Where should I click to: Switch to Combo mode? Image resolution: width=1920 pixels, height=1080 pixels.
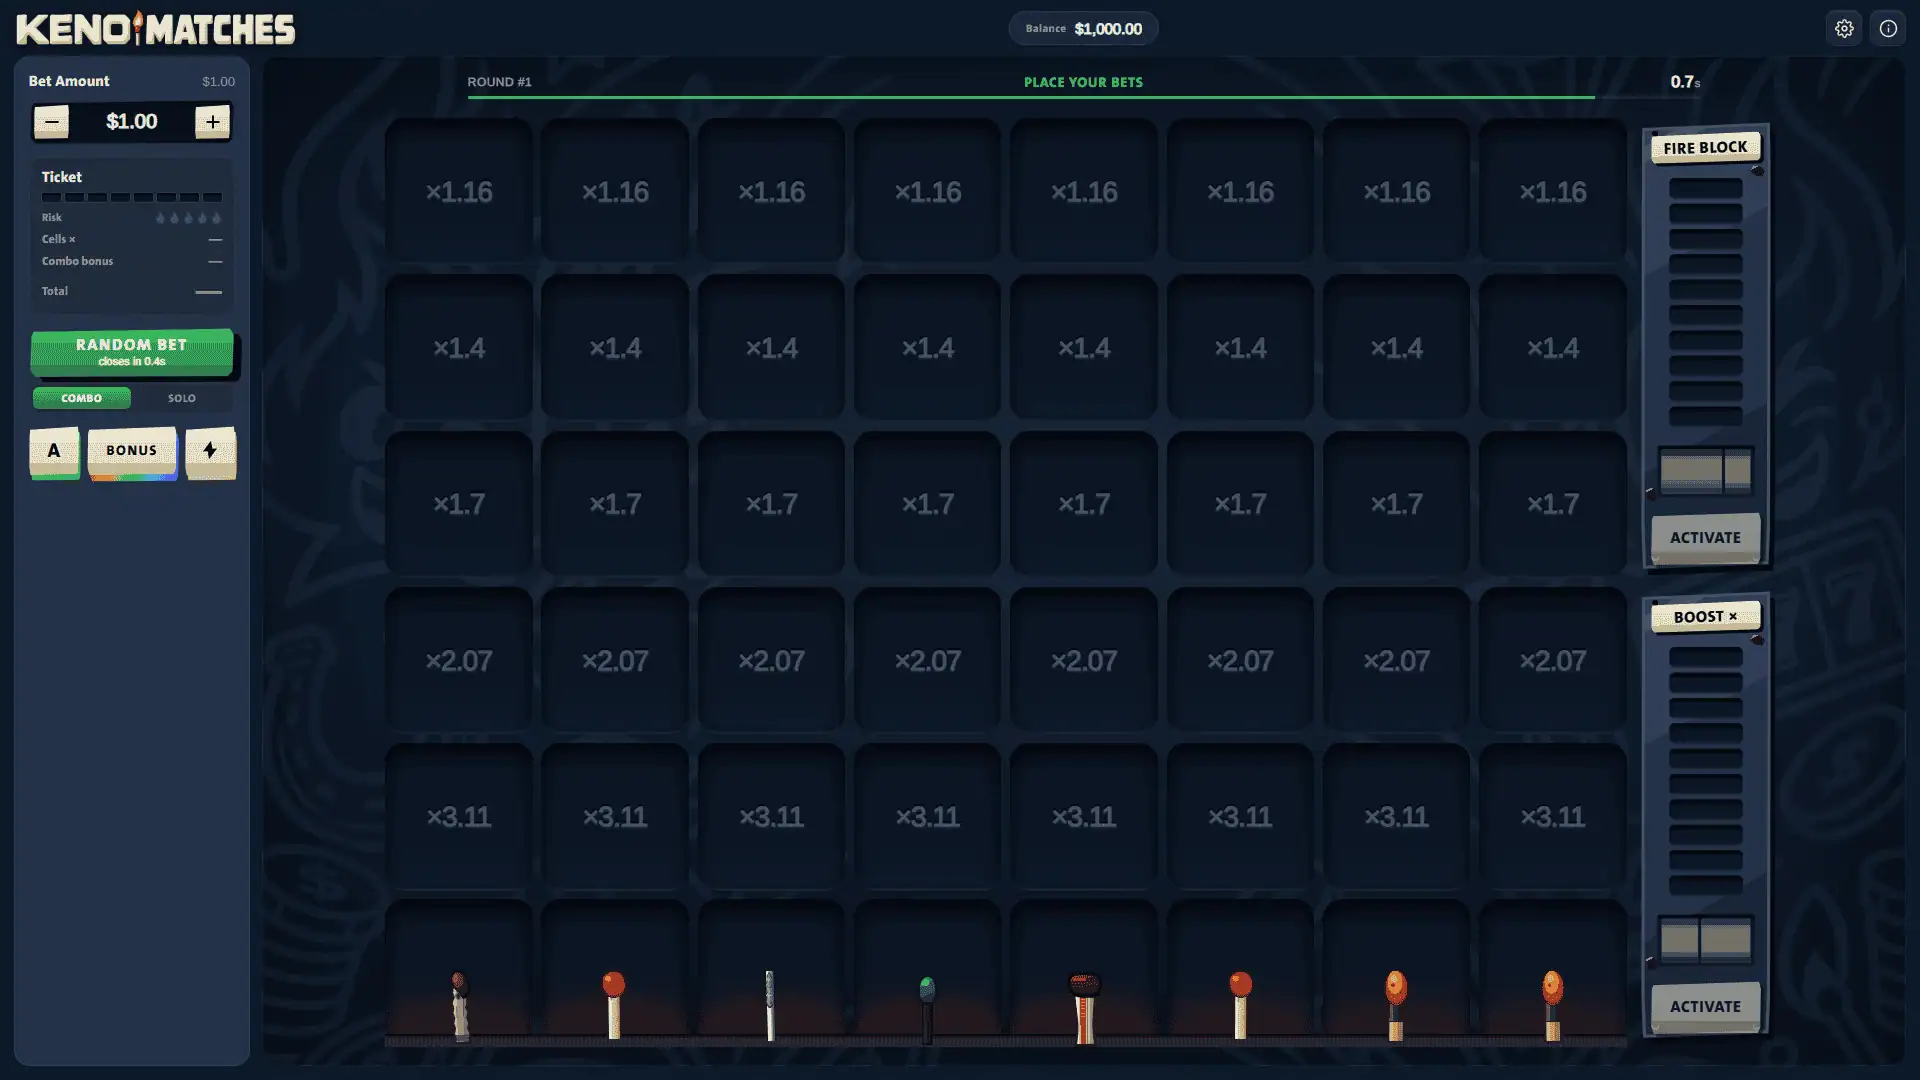point(82,398)
